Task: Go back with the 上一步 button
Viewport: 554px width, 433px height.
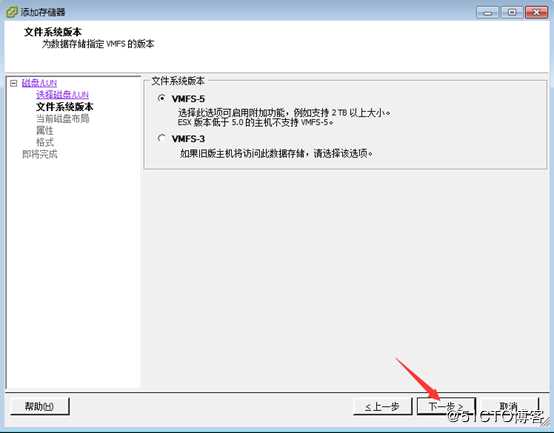Action: 383,407
